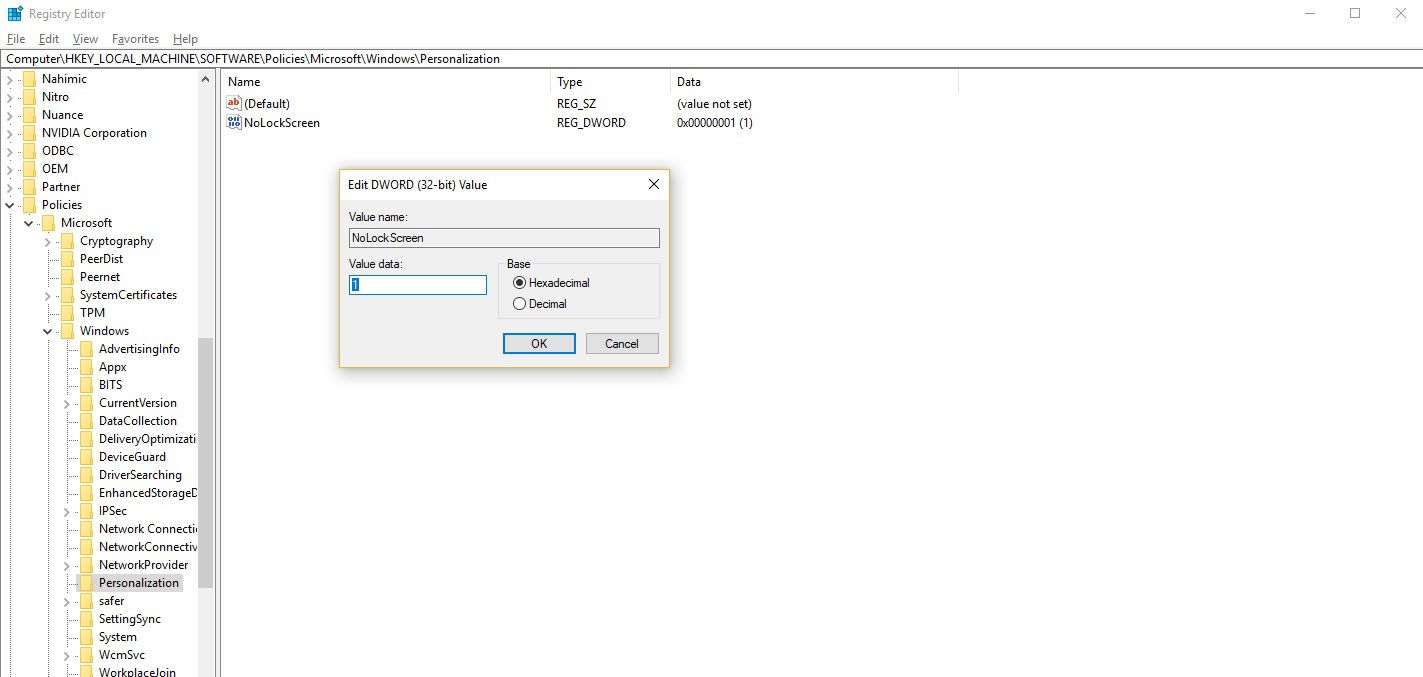
Task: Click the AdvertisingInfo folder icon
Action: pyautogui.click(x=86, y=349)
